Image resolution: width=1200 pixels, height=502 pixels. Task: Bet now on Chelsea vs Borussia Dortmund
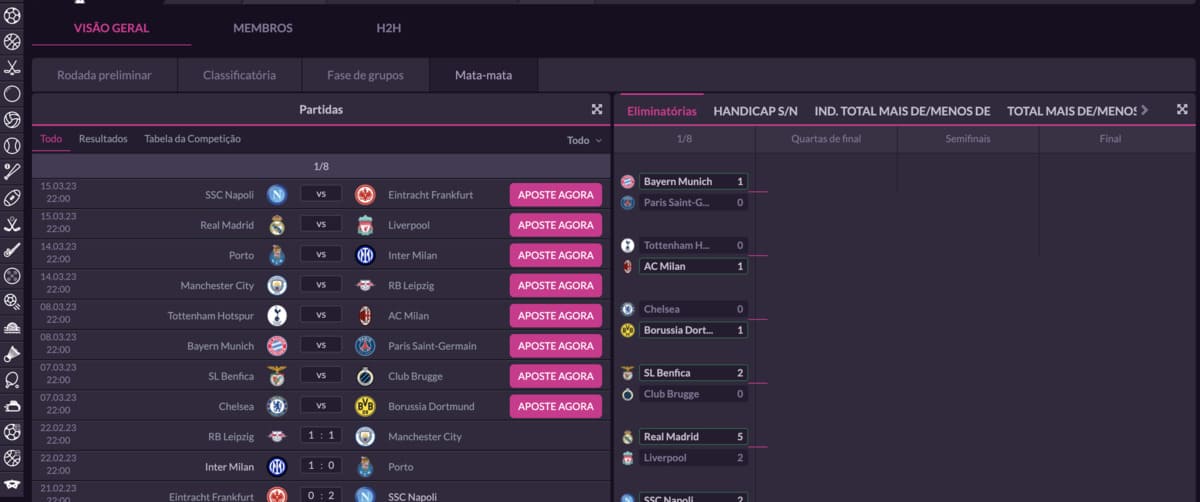pos(555,407)
